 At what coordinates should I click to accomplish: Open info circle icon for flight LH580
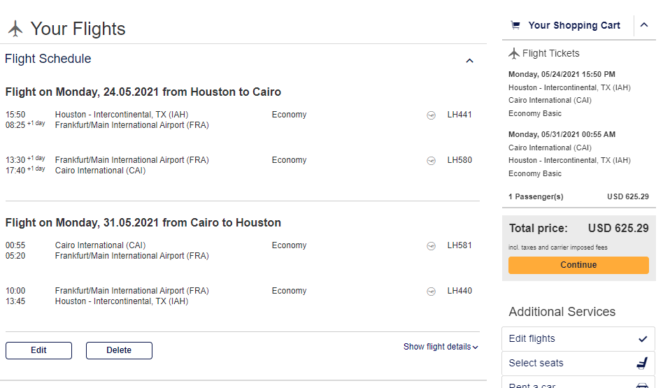[431, 161]
